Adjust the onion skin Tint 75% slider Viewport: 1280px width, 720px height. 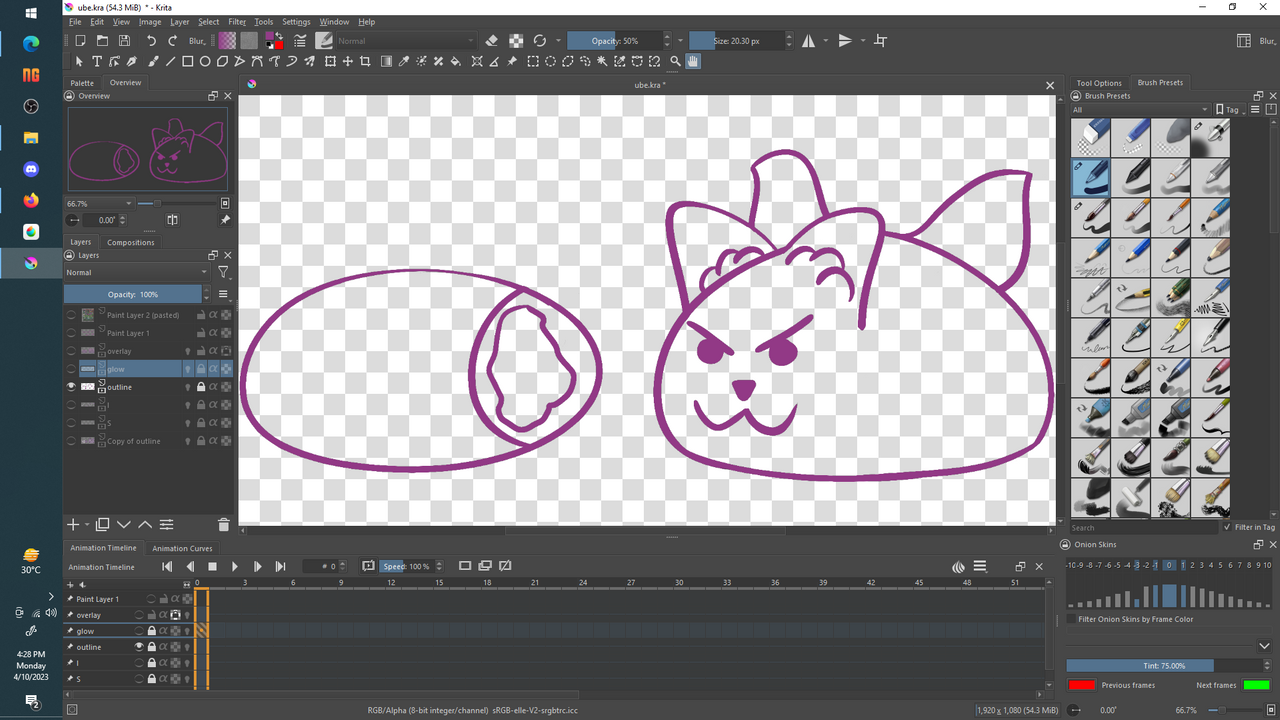1163,665
